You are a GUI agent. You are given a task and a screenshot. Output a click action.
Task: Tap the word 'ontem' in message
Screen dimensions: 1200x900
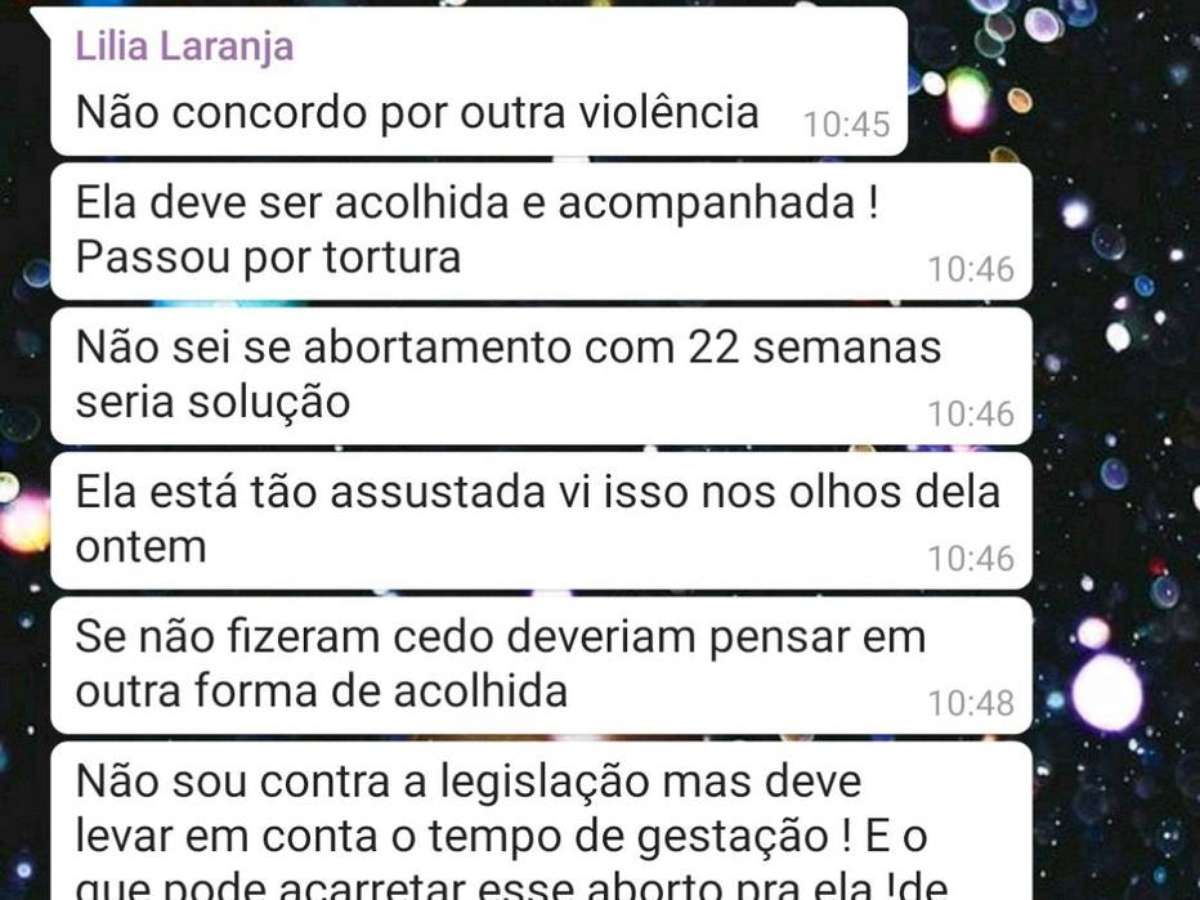point(141,547)
